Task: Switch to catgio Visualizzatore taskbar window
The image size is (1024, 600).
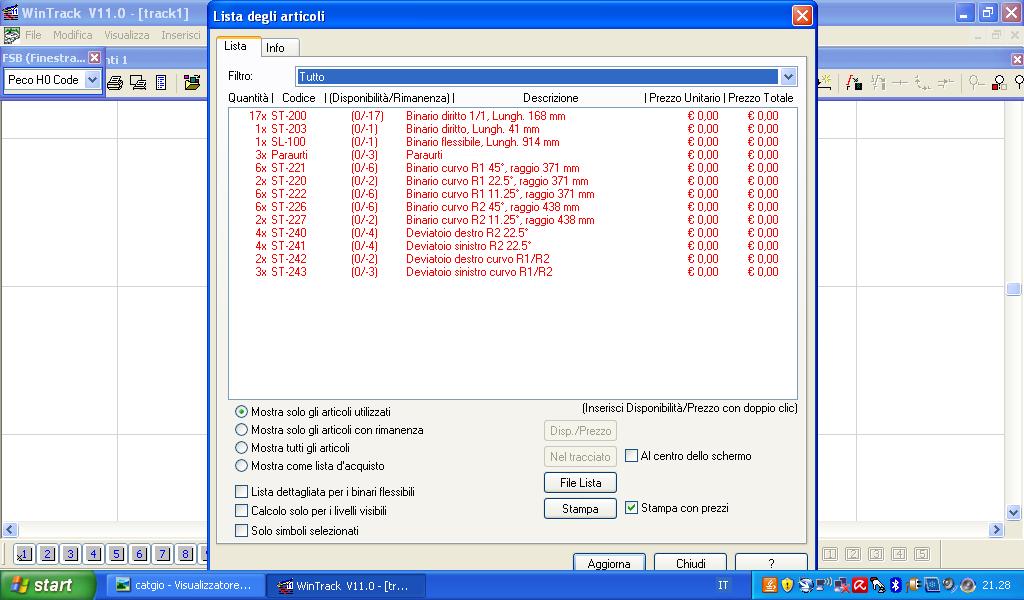Action: (x=185, y=586)
